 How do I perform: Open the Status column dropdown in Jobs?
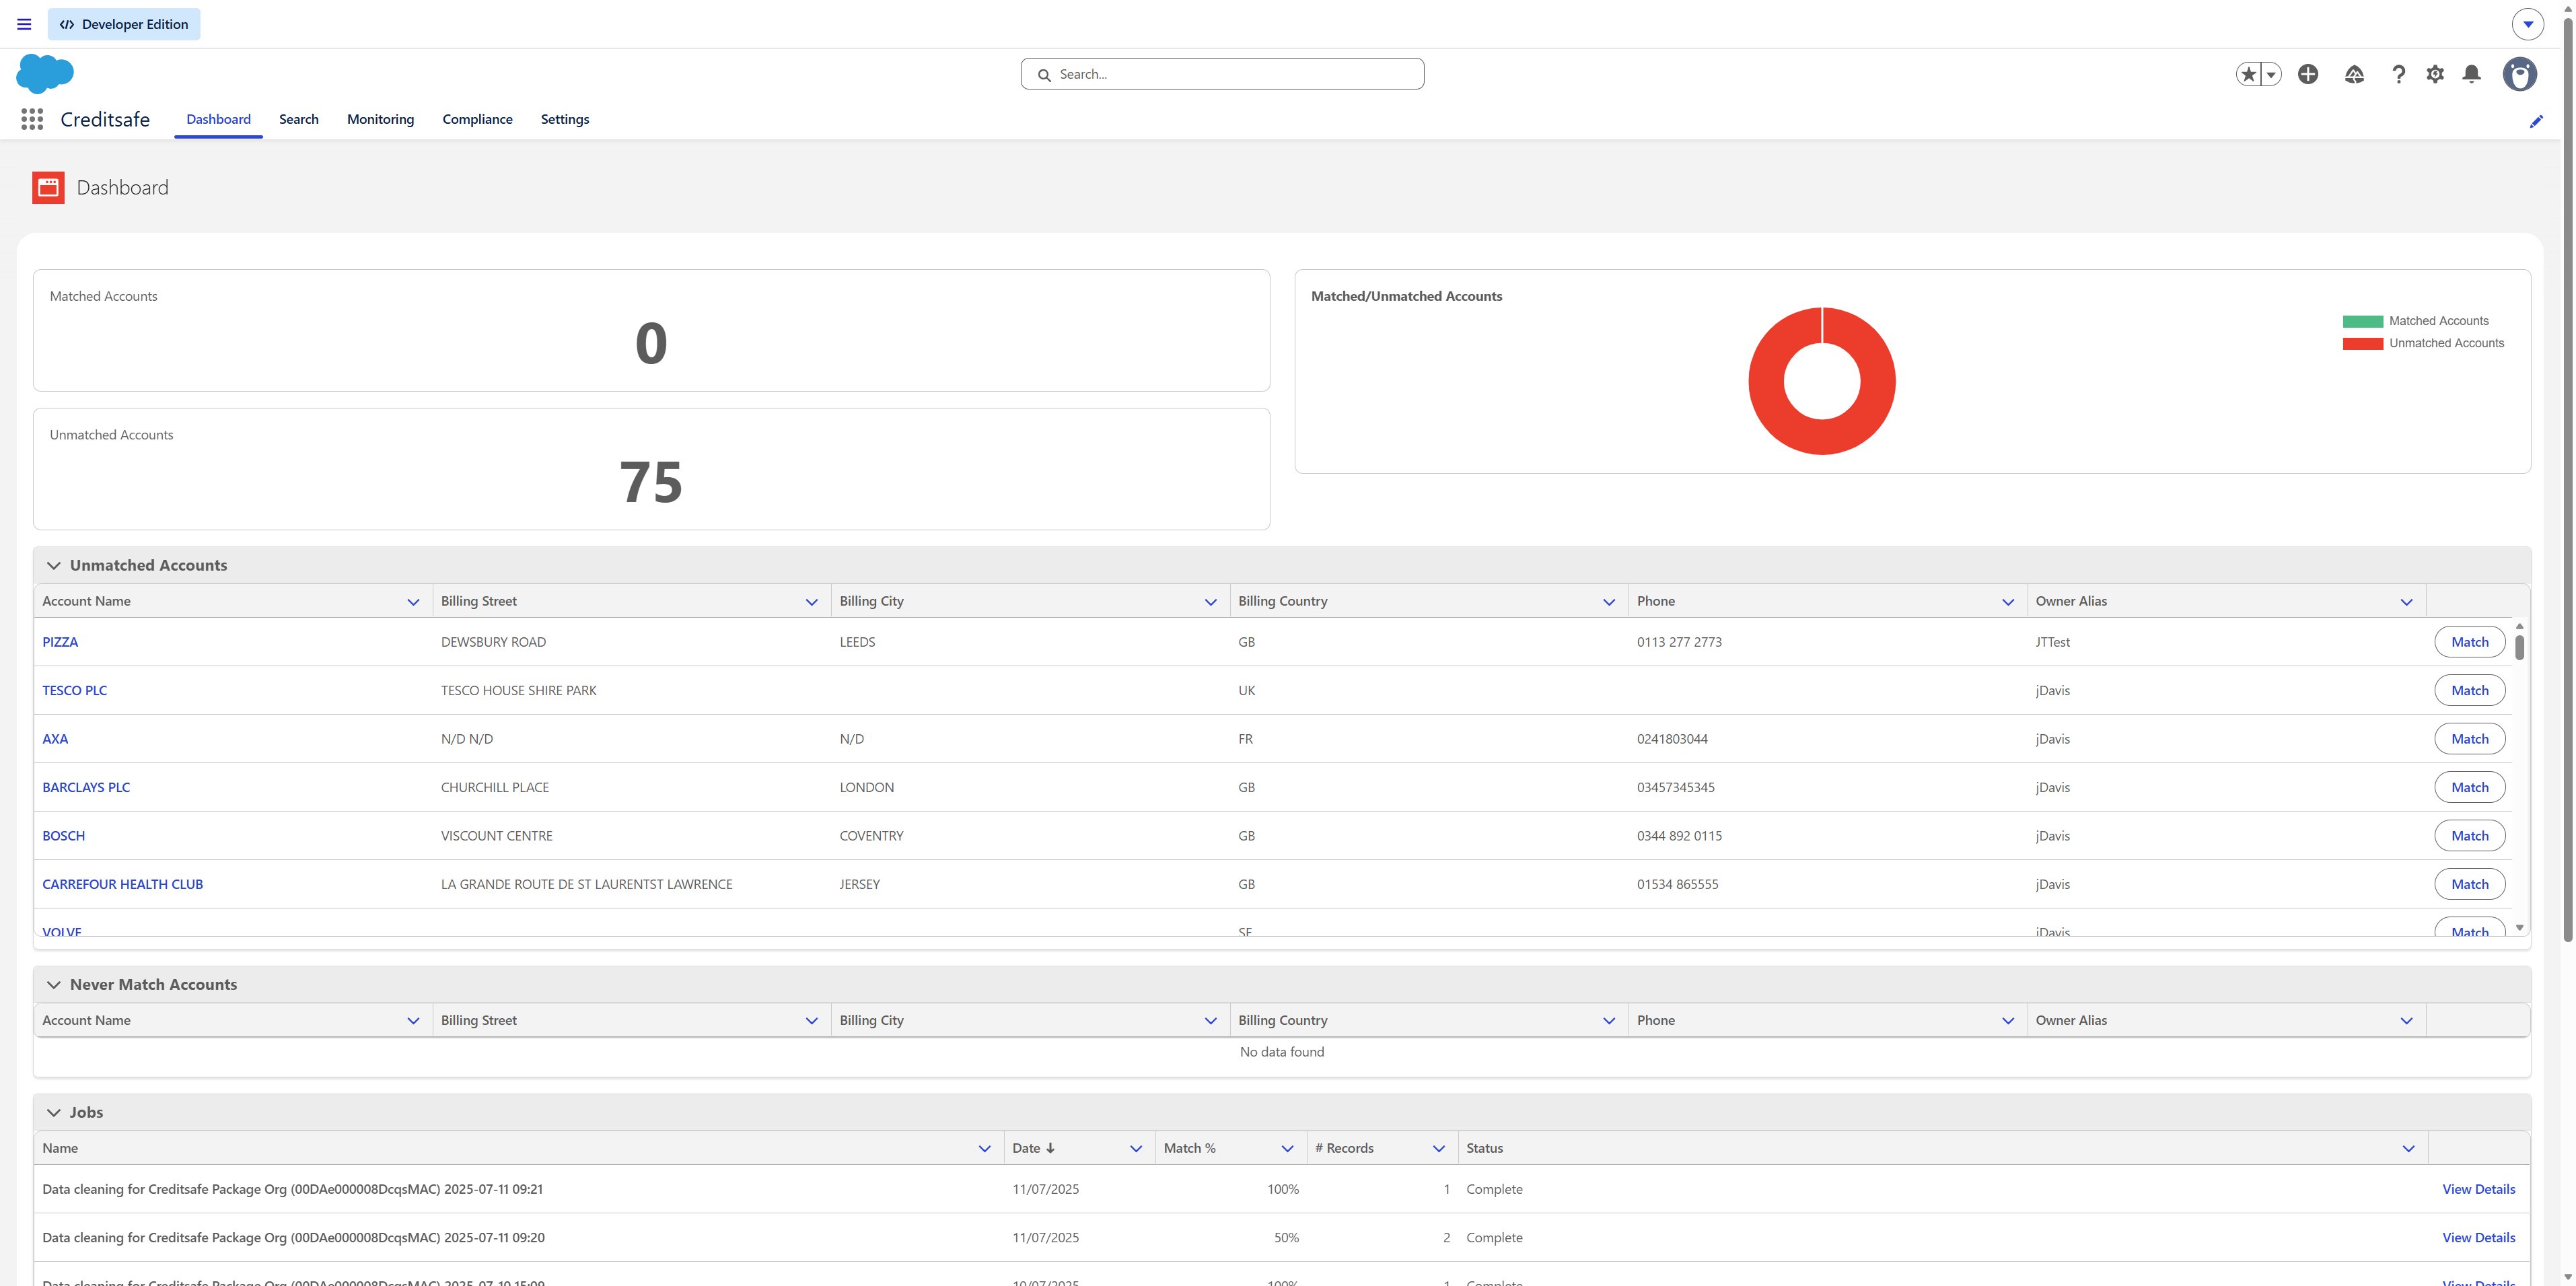[2407, 1148]
